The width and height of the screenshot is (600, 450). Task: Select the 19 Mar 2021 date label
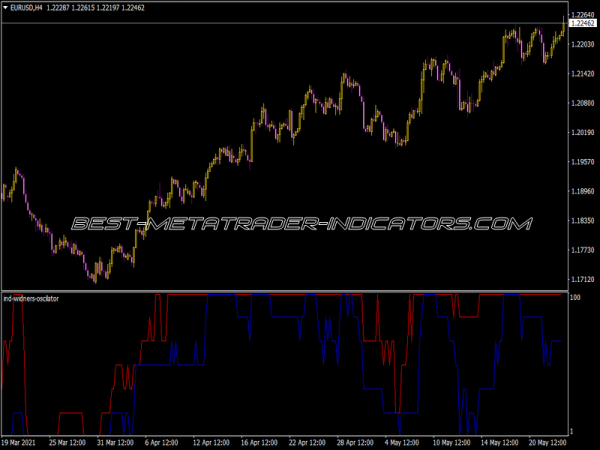point(21,441)
